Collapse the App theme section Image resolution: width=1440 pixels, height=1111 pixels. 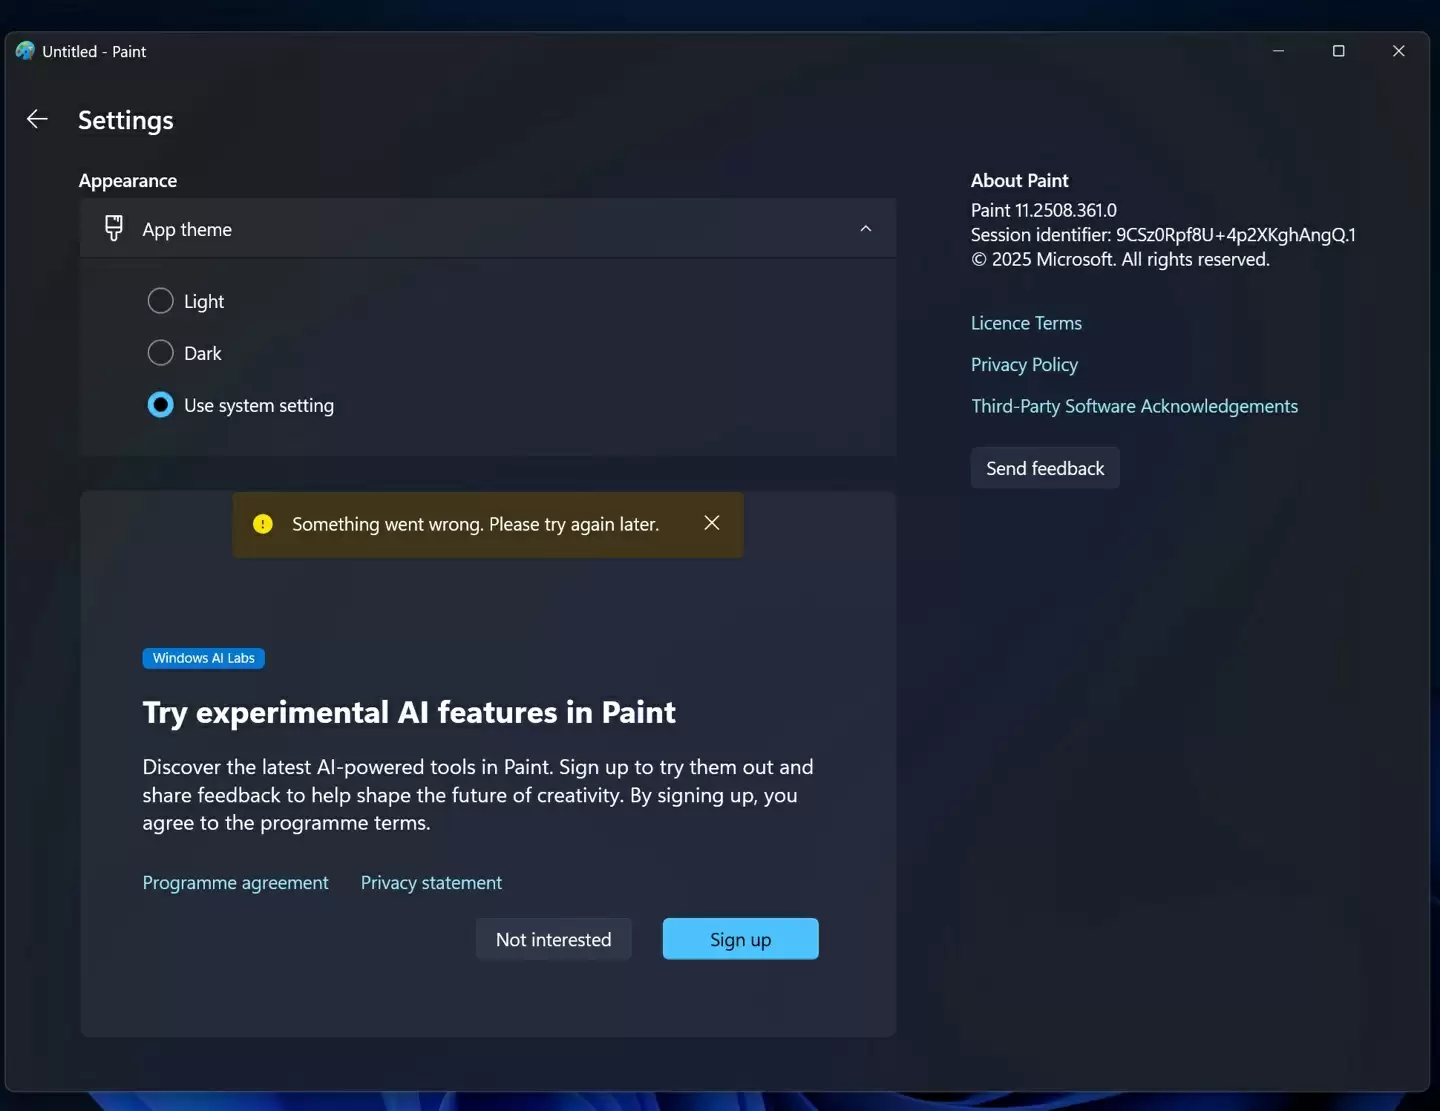coord(865,228)
